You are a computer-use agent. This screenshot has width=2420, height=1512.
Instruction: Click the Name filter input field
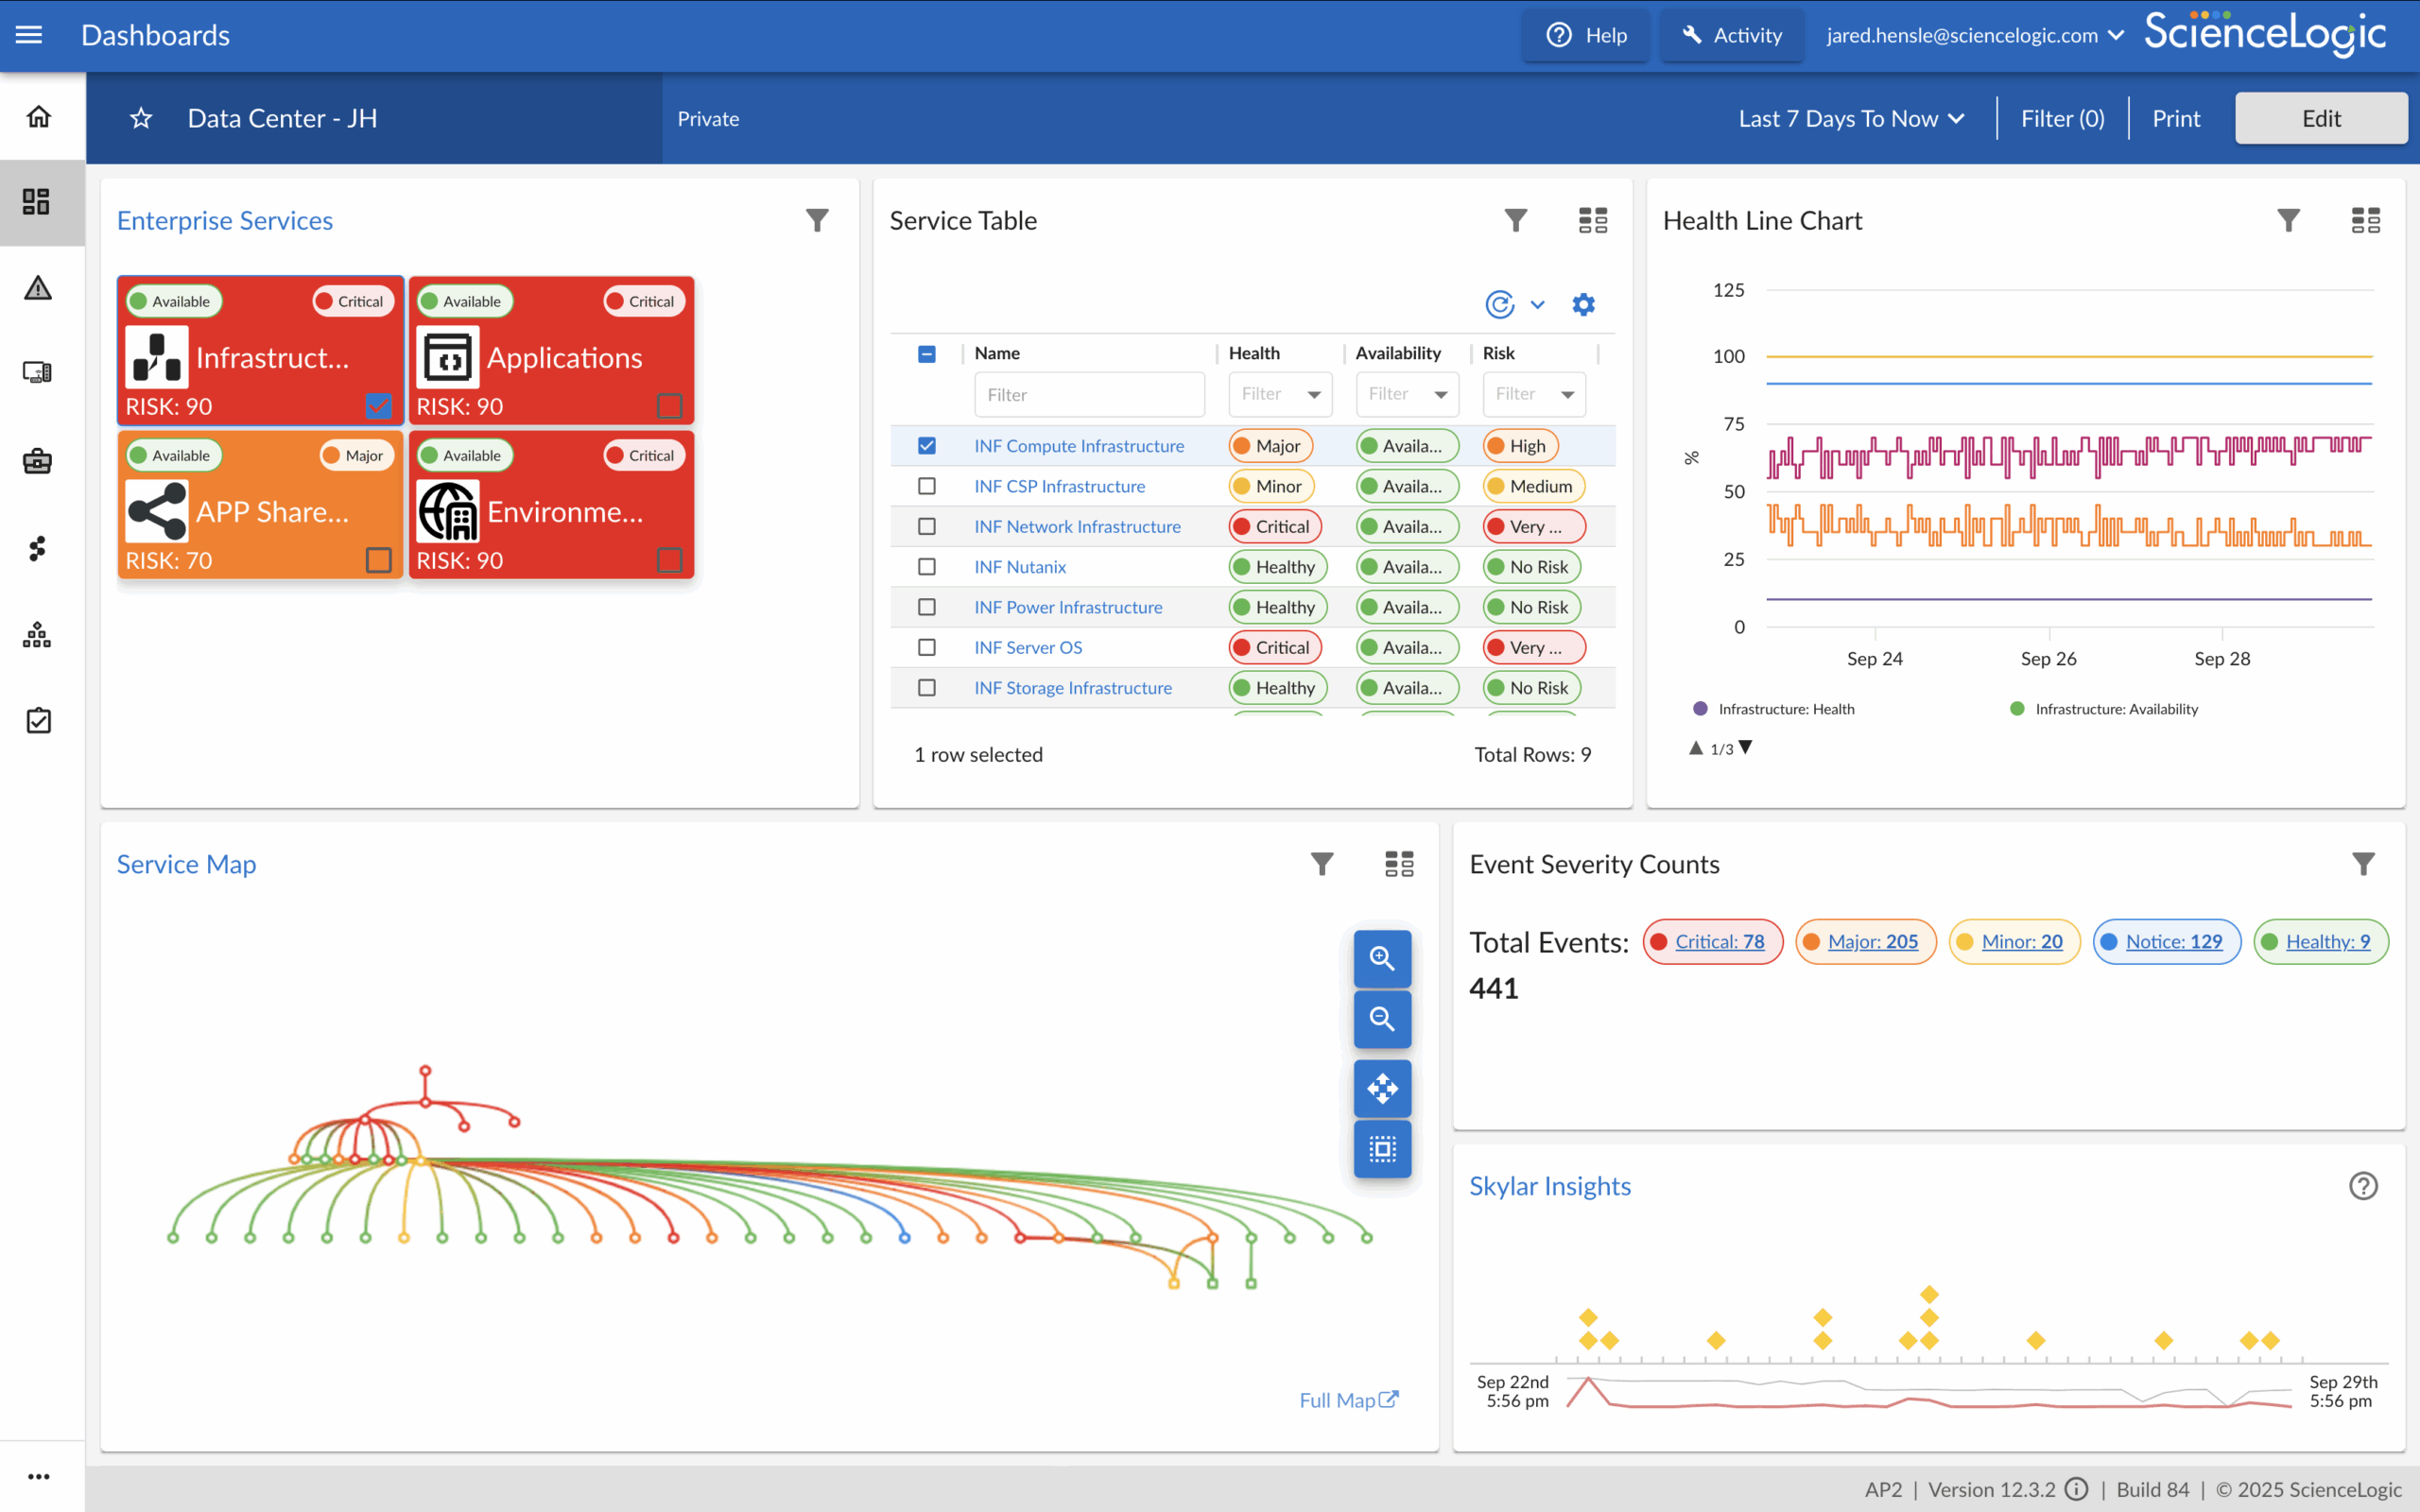click(1089, 394)
